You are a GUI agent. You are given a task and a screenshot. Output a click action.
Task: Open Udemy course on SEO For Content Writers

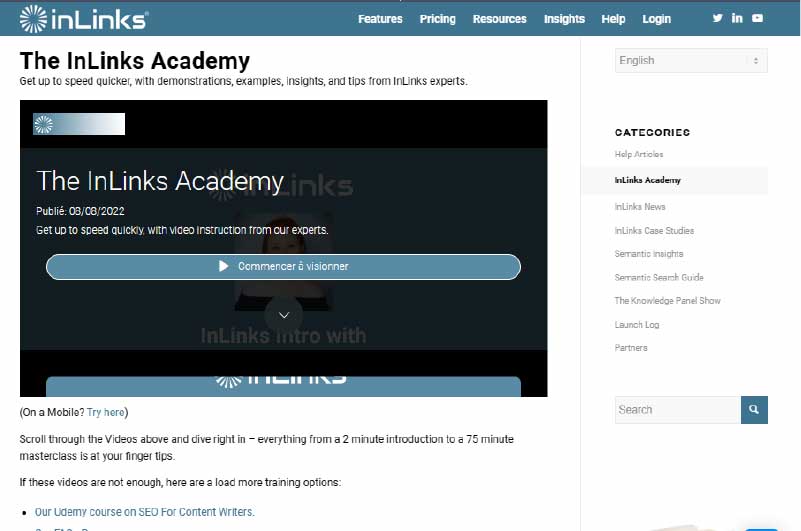pyautogui.click(x=145, y=512)
